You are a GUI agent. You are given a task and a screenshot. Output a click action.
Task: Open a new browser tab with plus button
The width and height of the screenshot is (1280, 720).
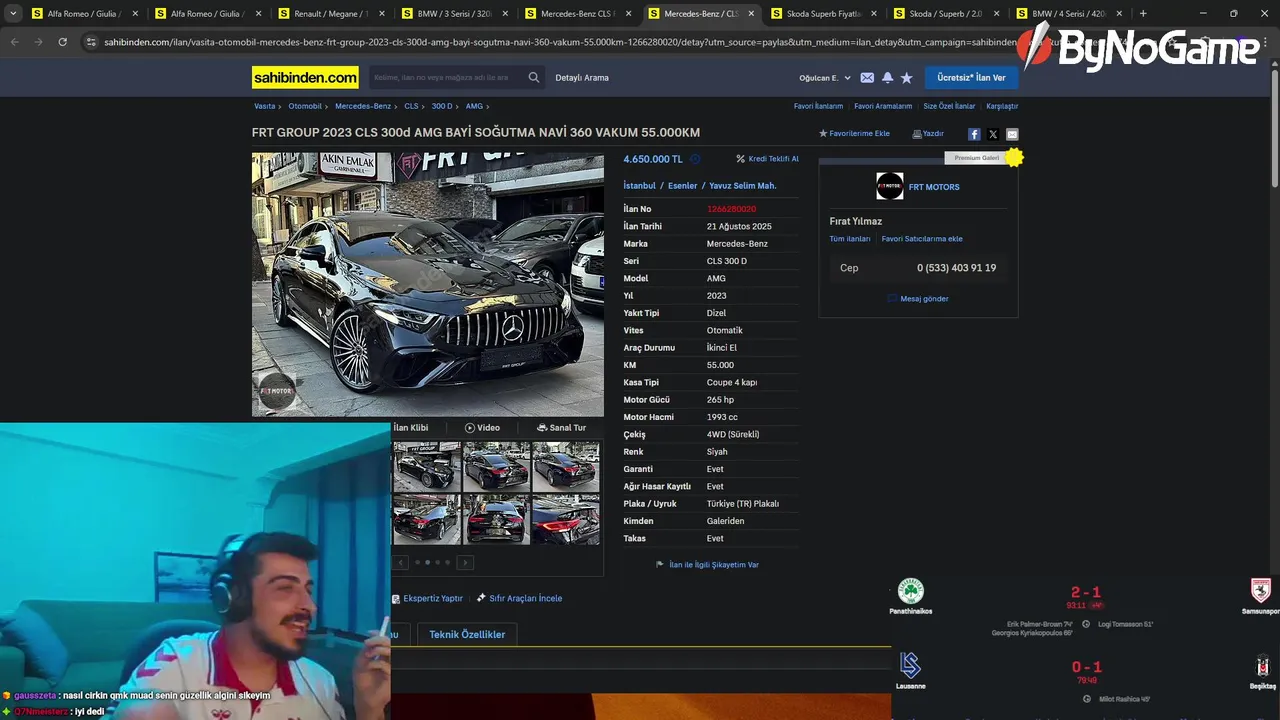[1143, 14]
